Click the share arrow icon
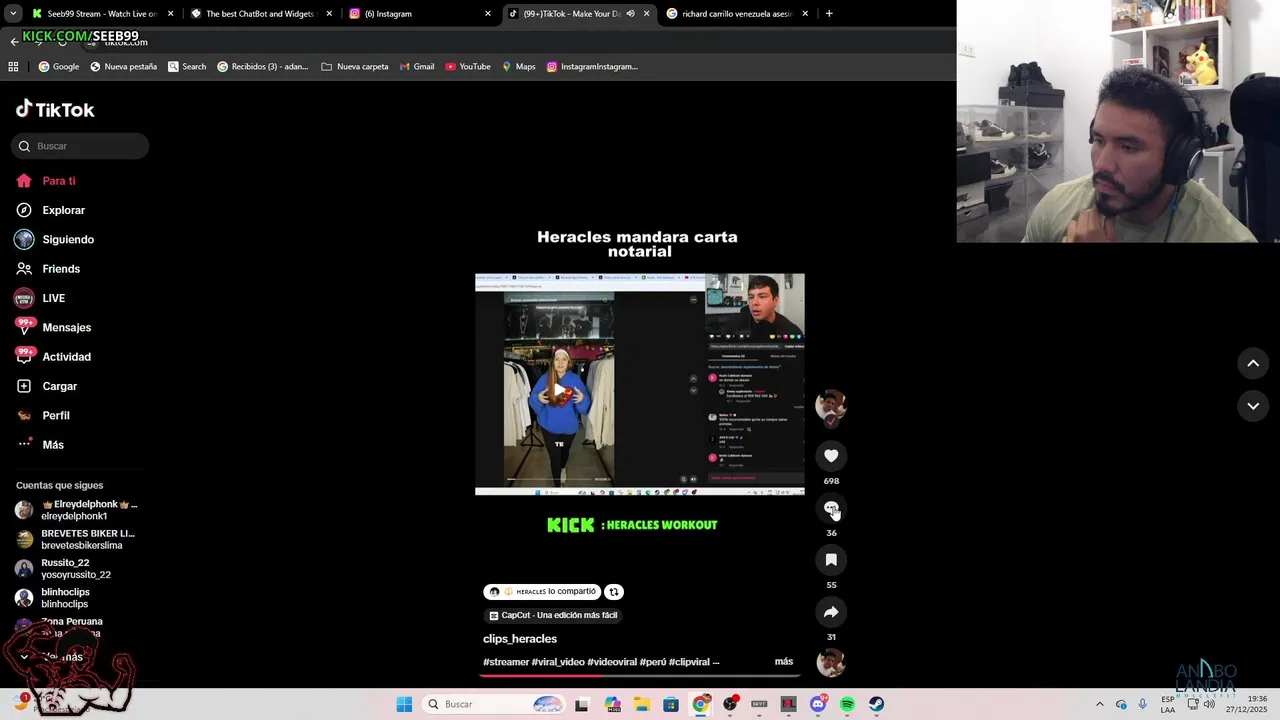This screenshot has width=1280, height=720. point(831,612)
